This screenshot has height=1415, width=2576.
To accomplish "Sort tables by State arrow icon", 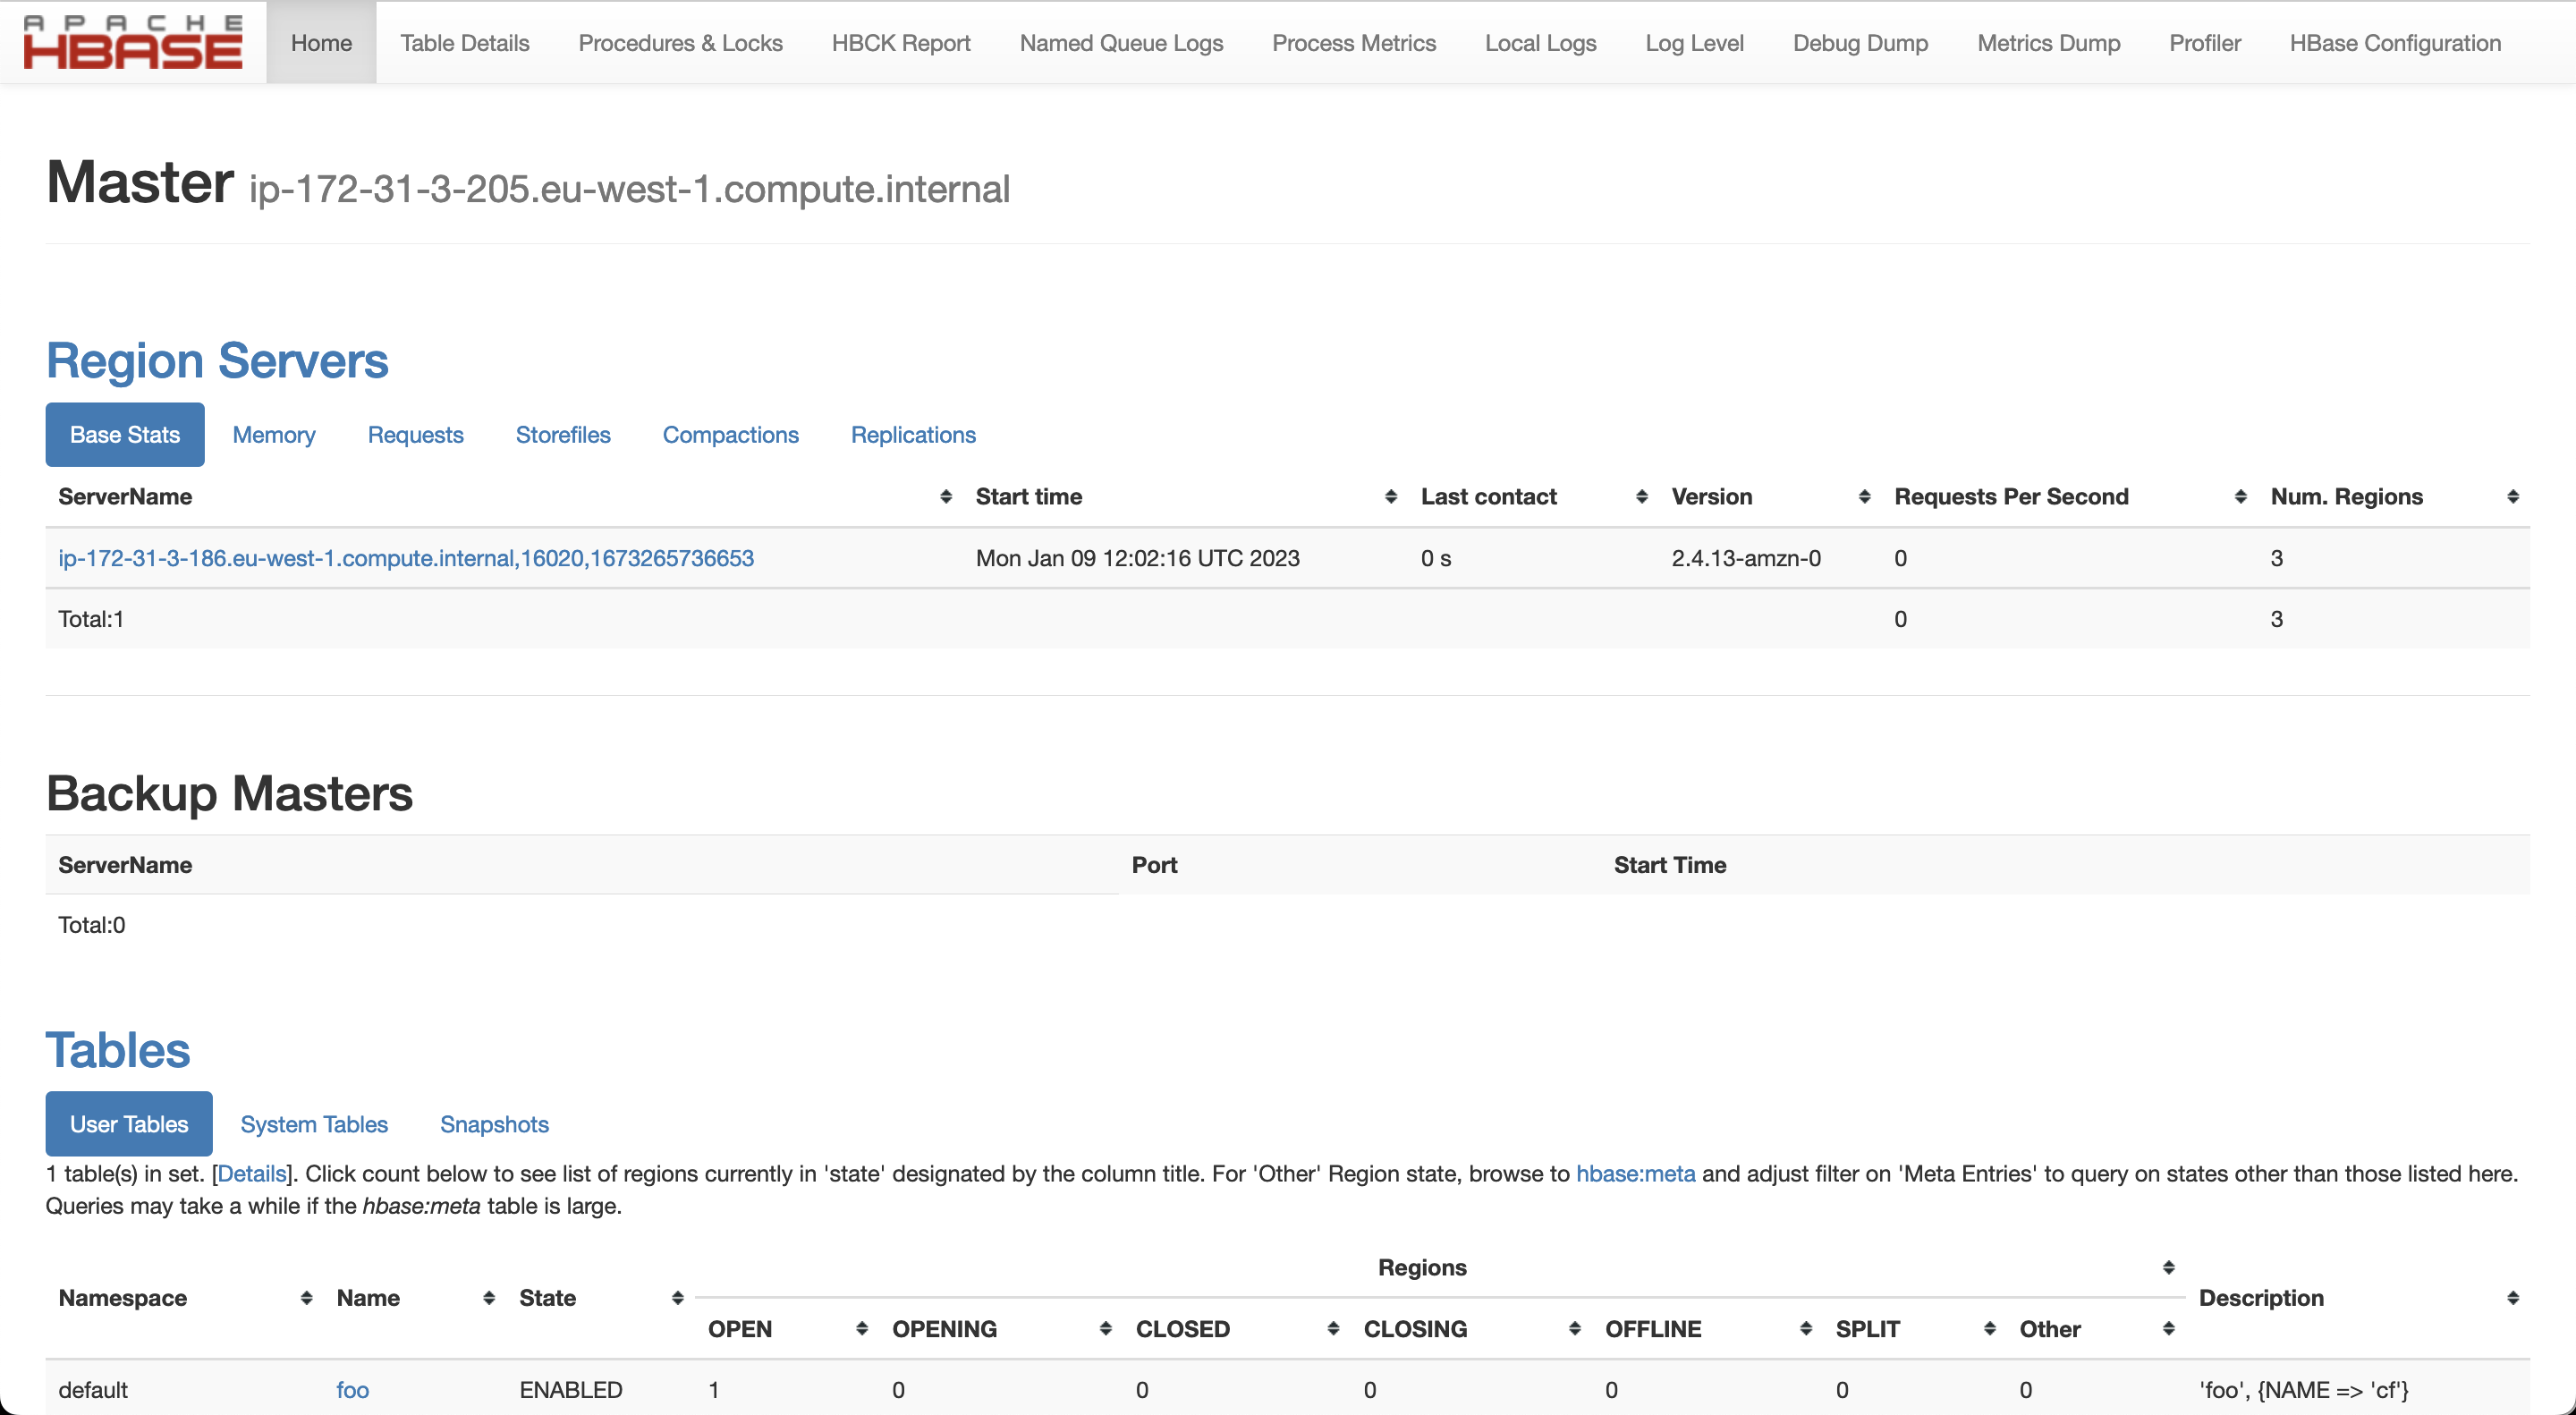I will click(x=678, y=1298).
